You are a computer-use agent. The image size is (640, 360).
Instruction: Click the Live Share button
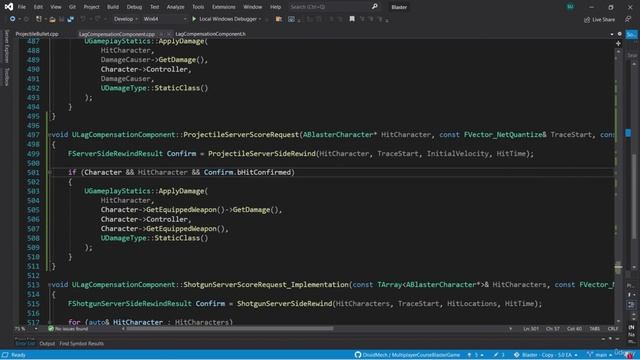point(599,19)
